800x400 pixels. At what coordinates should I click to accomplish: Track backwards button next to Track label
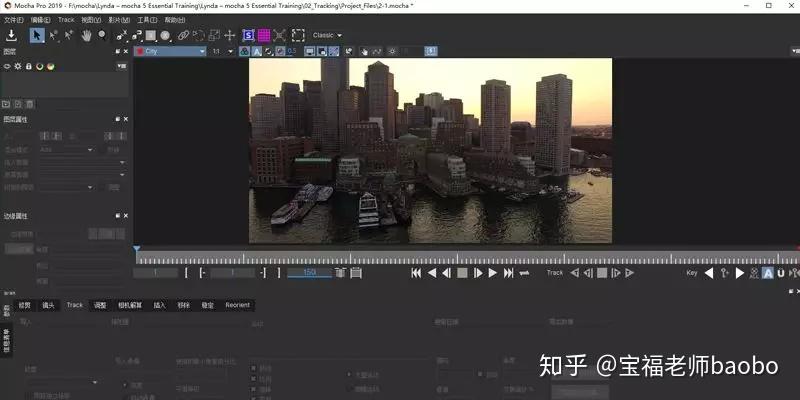point(574,273)
